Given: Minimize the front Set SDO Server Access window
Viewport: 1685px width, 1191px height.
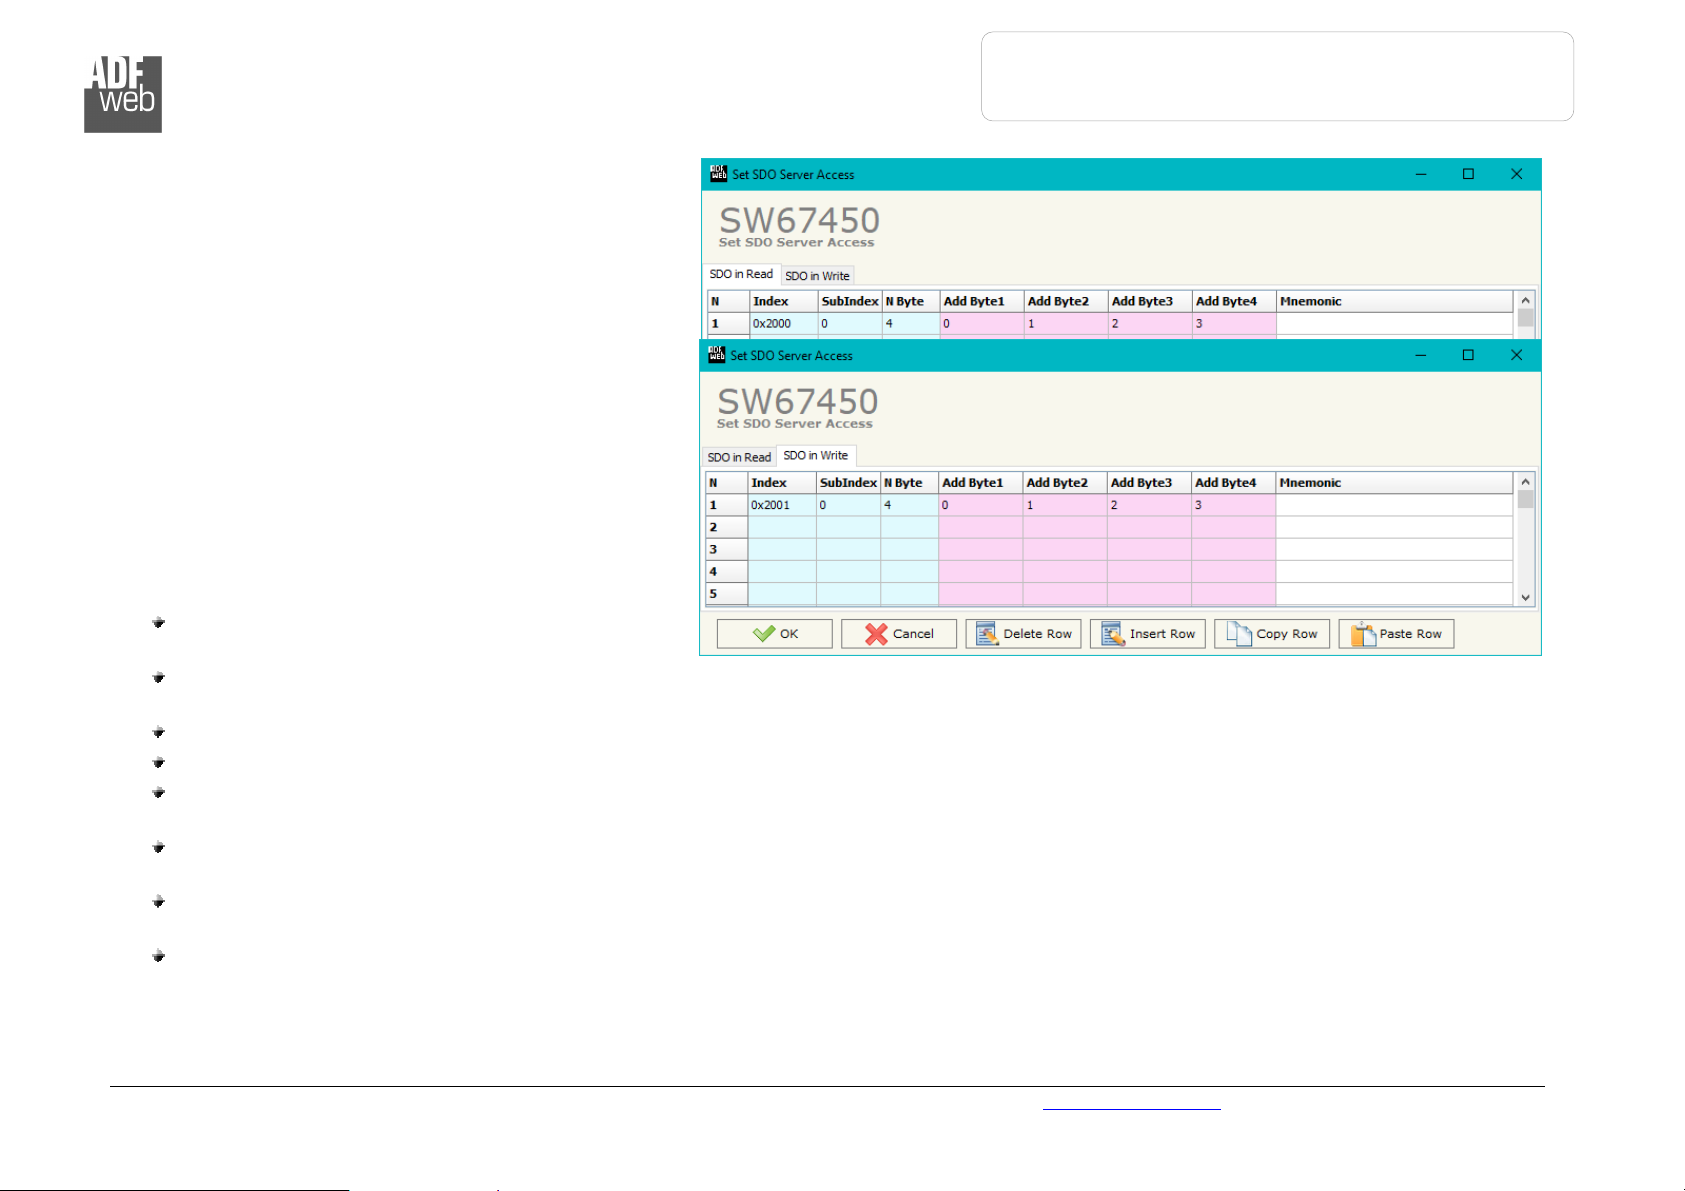Looking at the screenshot, I should click(x=1420, y=355).
